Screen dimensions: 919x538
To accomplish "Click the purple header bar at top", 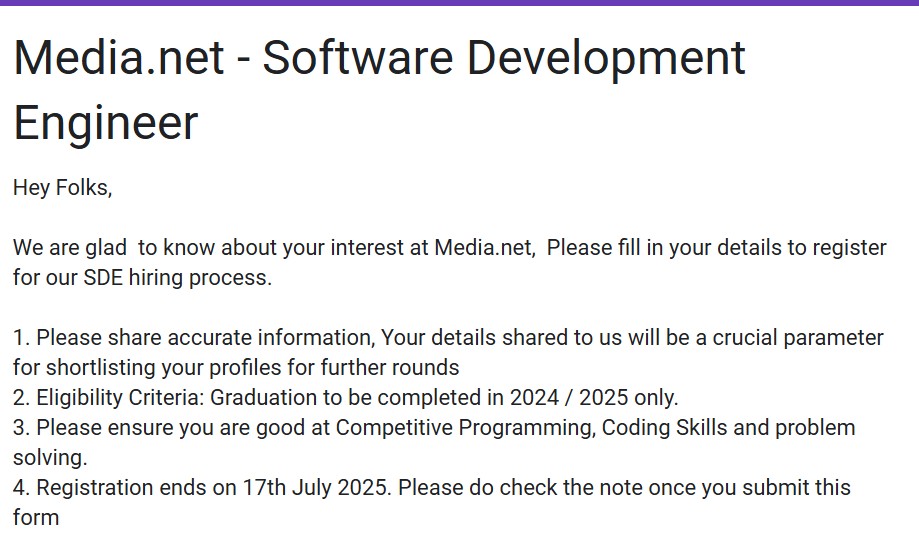I will coord(459,3).
